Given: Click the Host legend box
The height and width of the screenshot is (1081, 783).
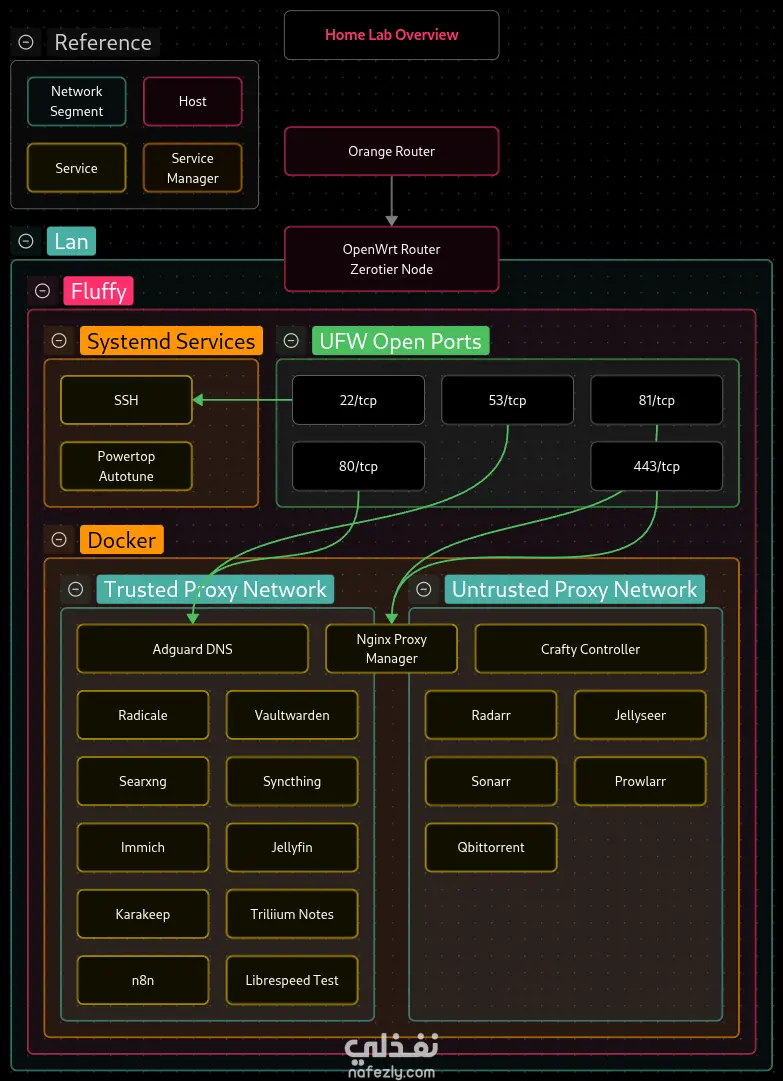Looking at the screenshot, I should [192, 101].
